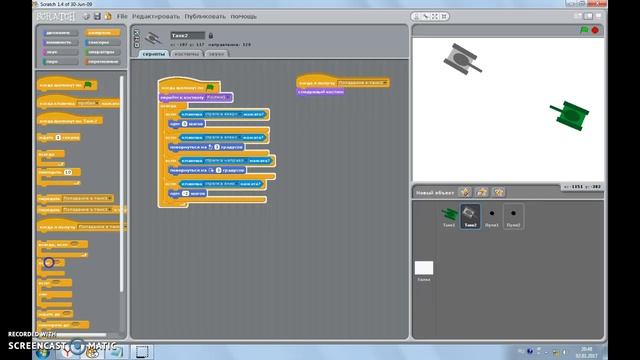Screen dimensions: 640x360
Task: Open the Редактировать menu
Action: point(156,16)
